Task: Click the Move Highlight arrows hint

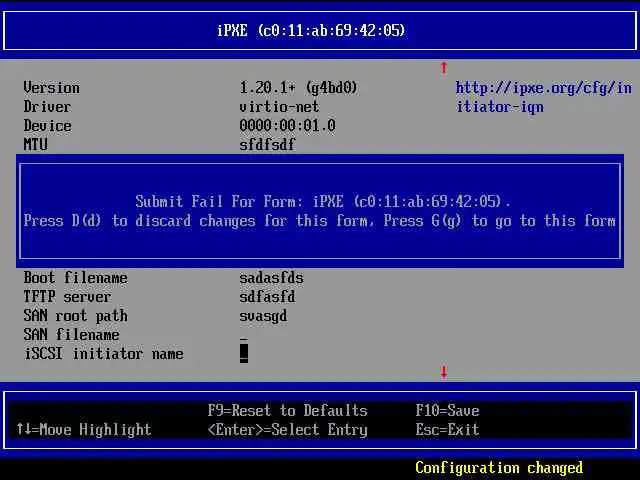Action: point(84,429)
